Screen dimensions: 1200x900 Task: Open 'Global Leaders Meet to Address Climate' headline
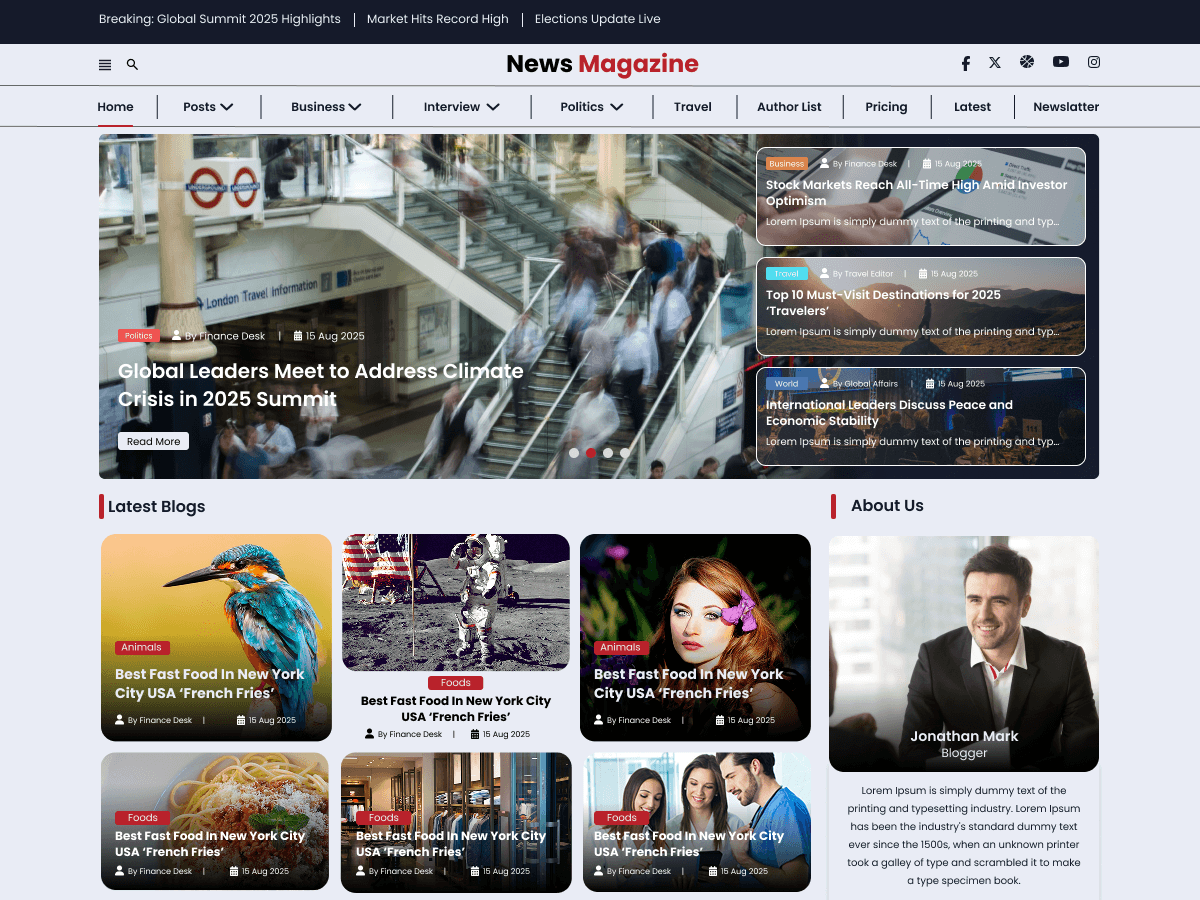[x=321, y=385]
